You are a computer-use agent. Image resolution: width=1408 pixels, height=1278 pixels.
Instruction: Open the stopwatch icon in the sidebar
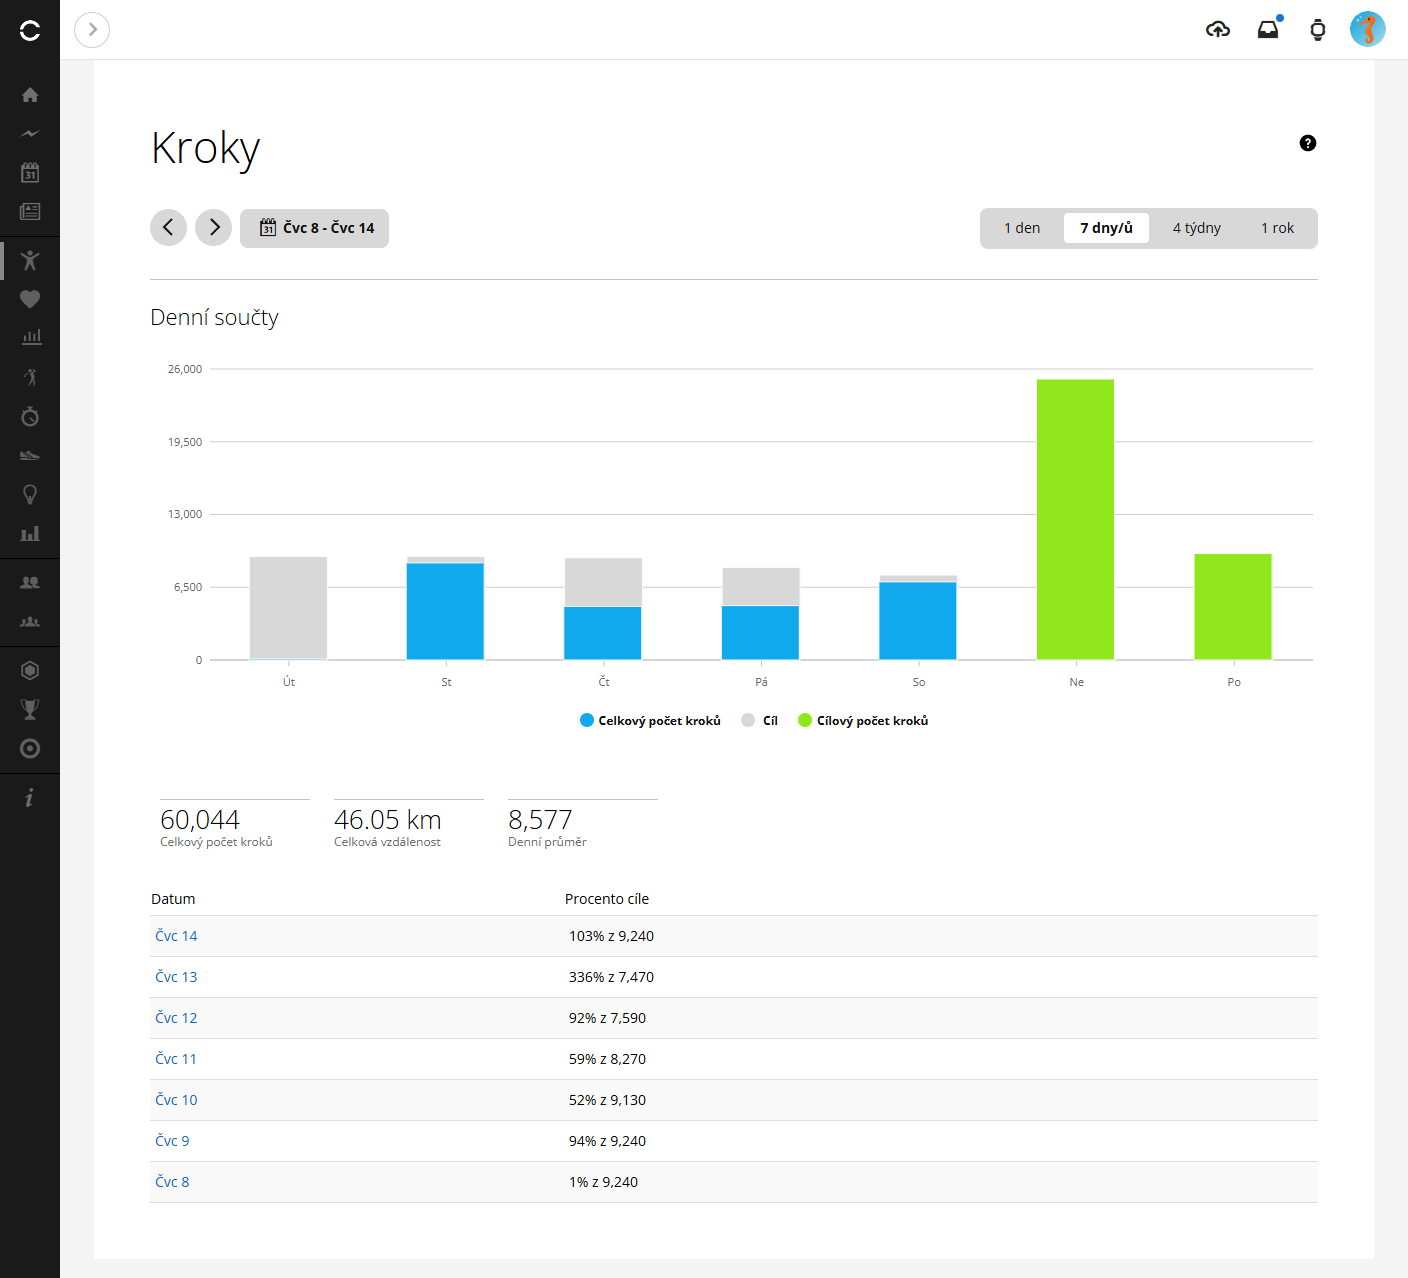click(30, 416)
